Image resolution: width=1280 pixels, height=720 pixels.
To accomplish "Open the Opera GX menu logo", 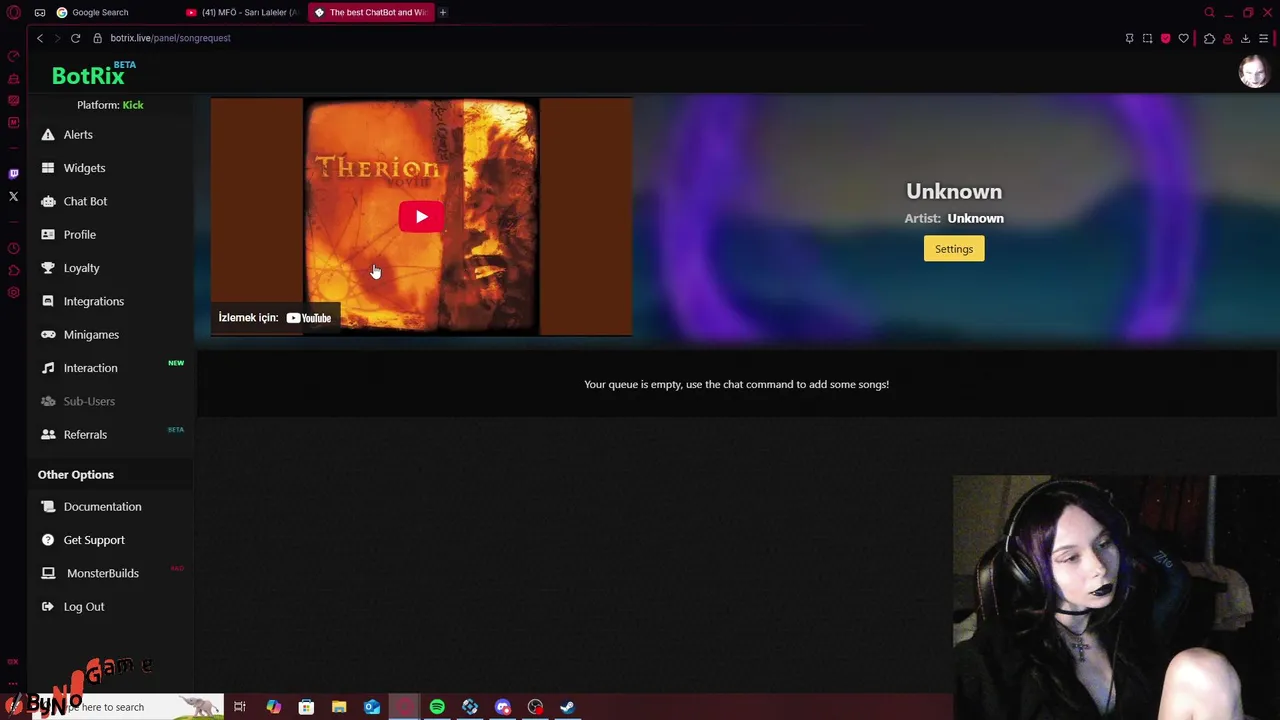I will coord(13,12).
